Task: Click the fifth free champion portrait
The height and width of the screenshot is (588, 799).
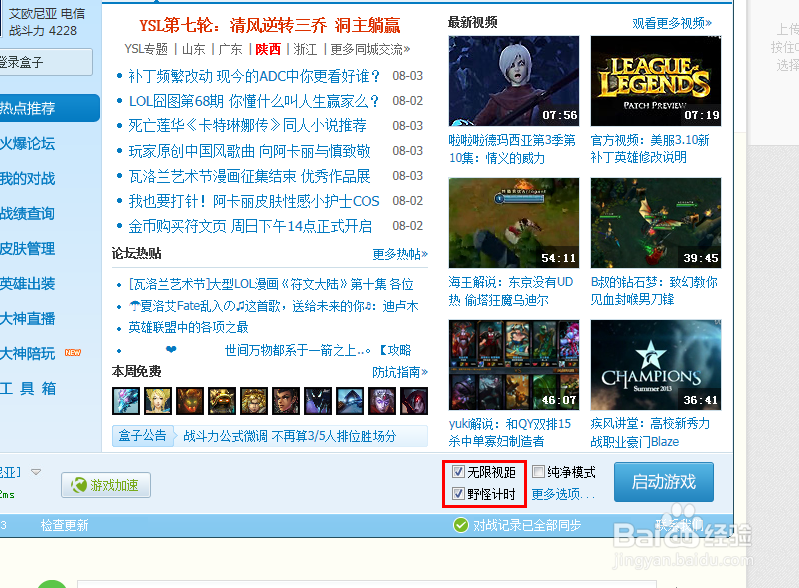Action: pyautogui.click(x=254, y=400)
